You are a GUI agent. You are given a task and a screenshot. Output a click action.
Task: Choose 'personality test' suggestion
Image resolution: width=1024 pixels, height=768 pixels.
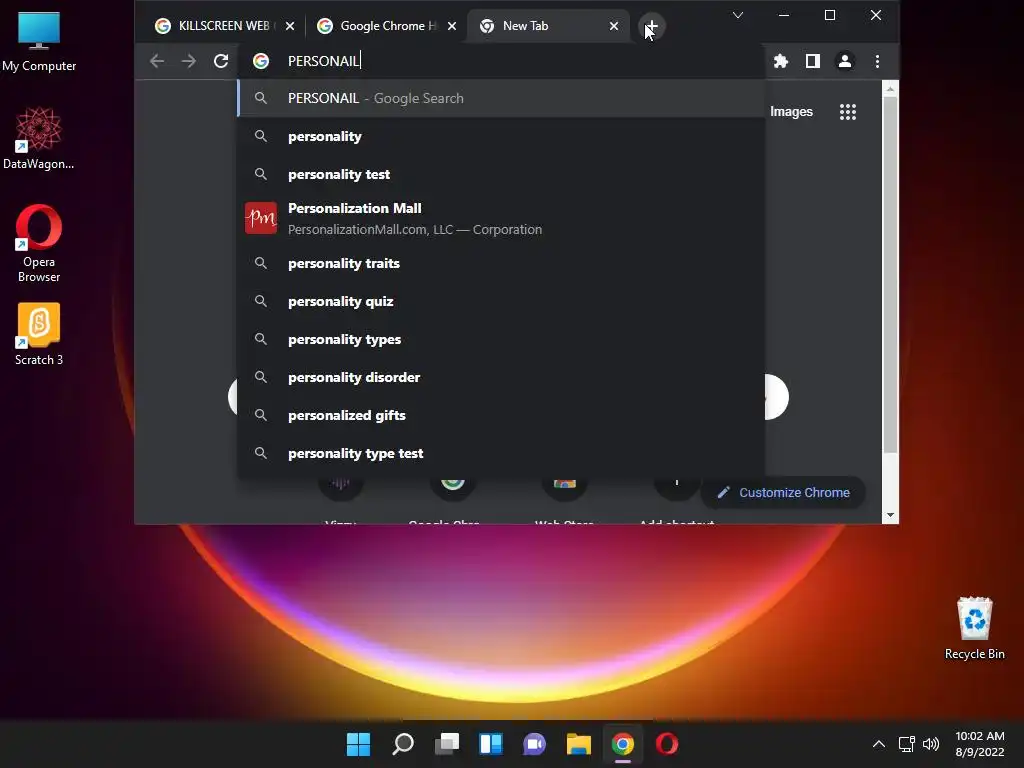(x=501, y=174)
